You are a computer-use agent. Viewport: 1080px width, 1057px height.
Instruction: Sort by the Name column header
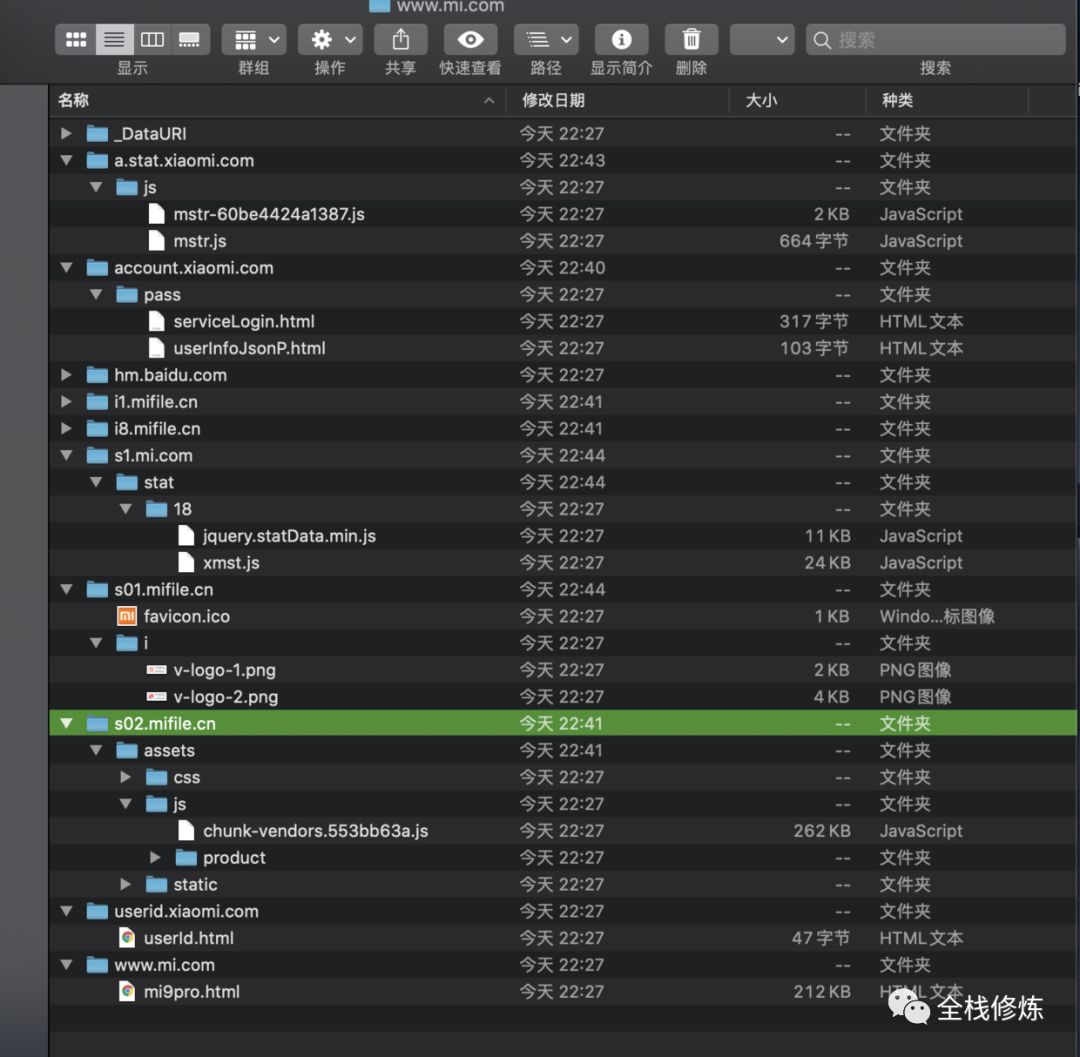tap(277, 101)
